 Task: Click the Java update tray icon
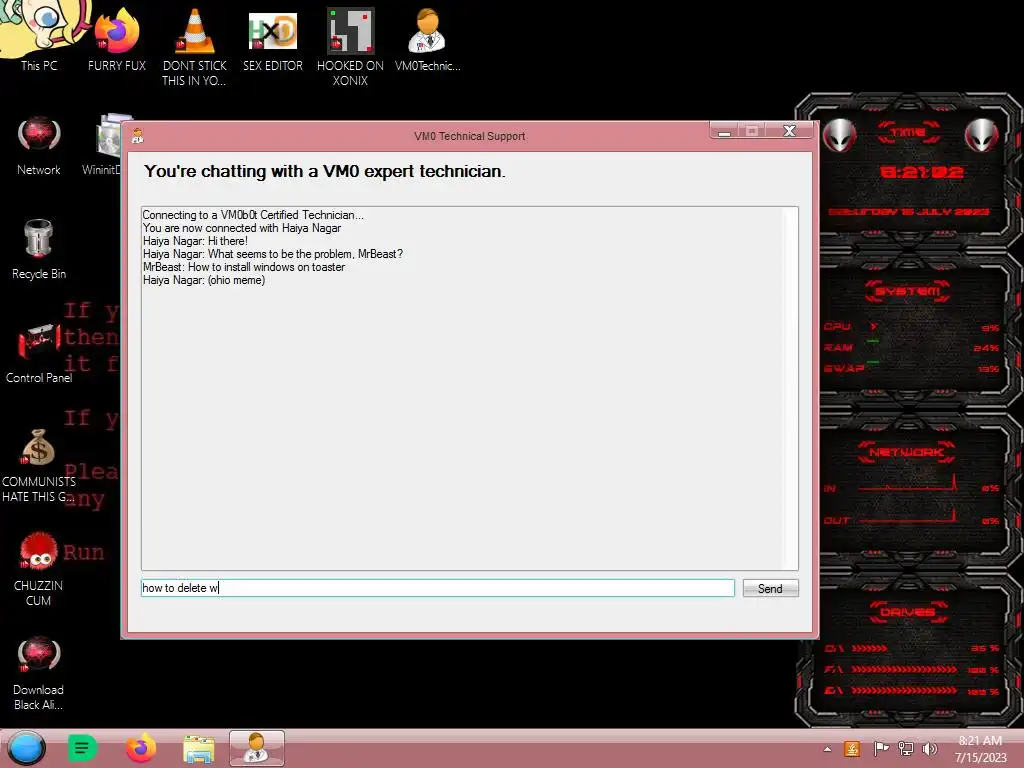[852, 748]
